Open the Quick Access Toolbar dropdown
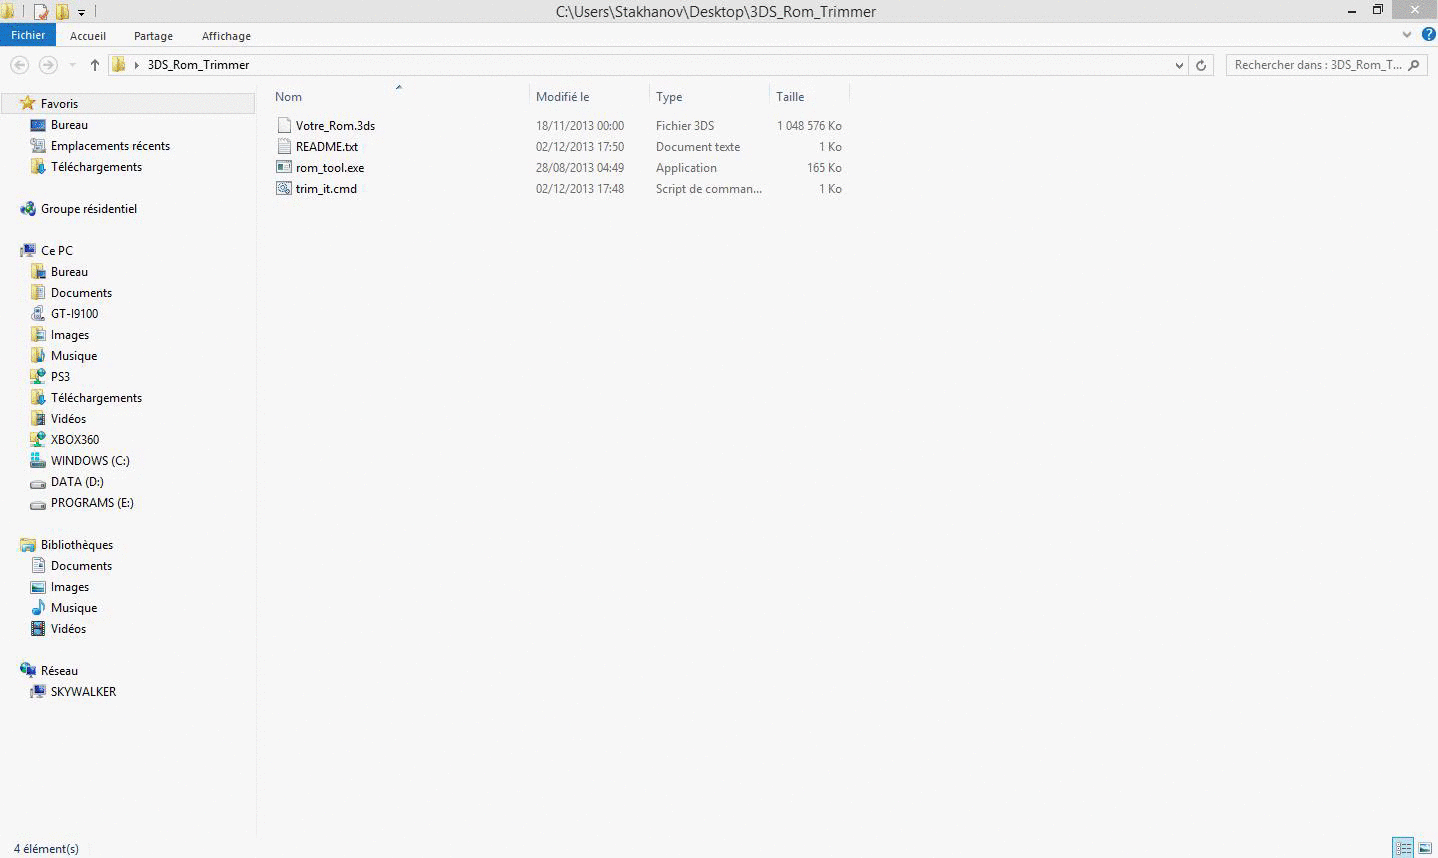The width and height of the screenshot is (1438, 858). [82, 12]
